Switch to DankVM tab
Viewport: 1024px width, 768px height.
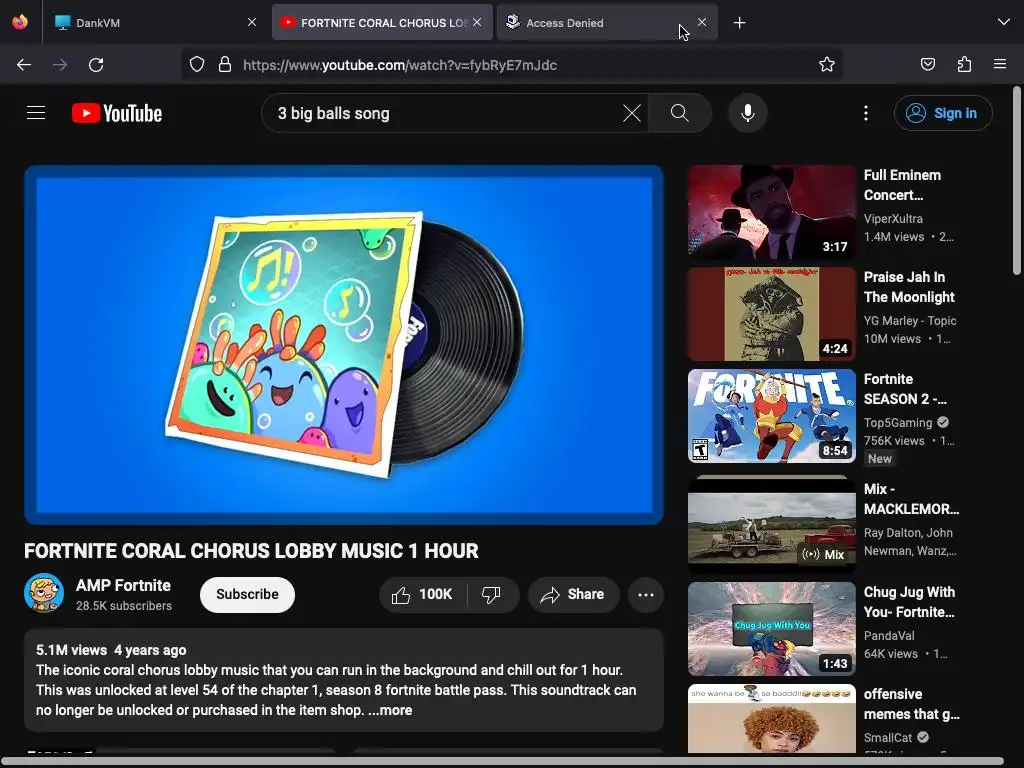[150, 23]
